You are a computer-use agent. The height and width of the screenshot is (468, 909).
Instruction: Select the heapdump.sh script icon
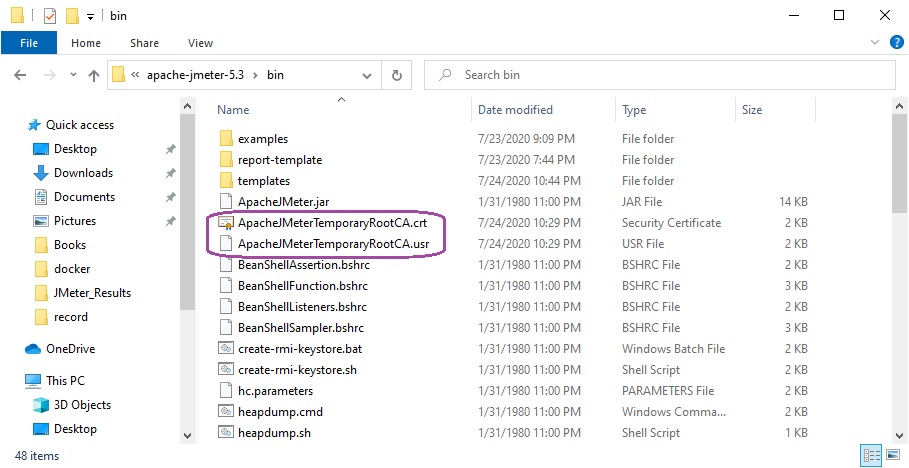coord(225,433)
